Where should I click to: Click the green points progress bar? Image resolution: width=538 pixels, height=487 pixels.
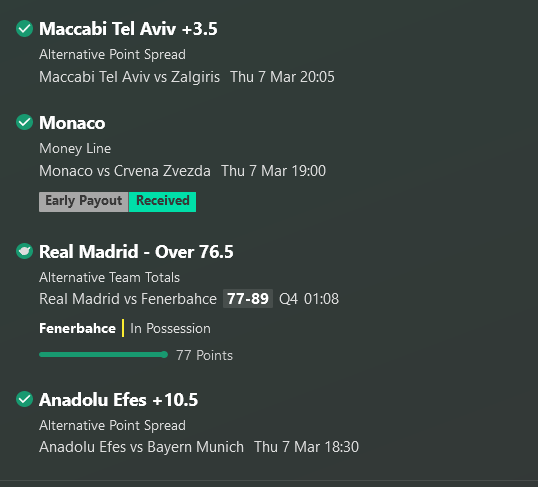[x=104, y=355]
